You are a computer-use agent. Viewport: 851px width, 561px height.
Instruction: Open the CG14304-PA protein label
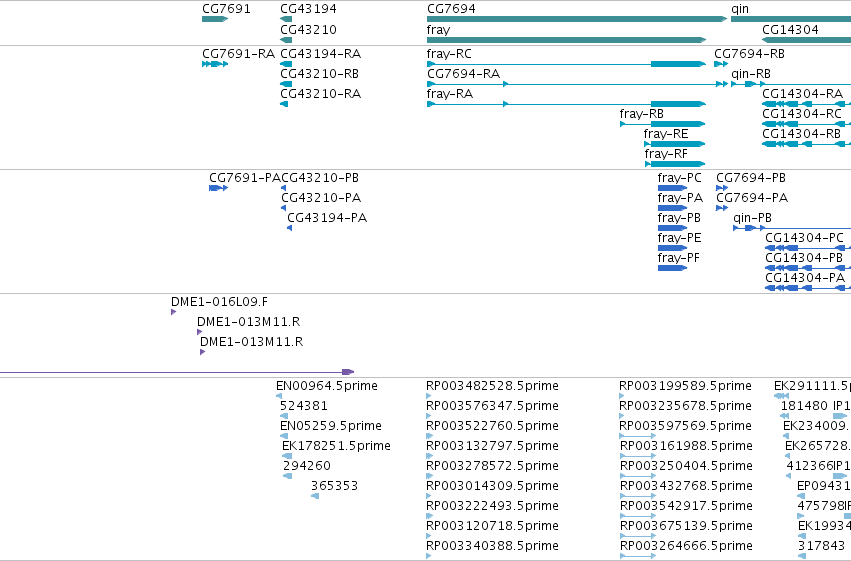tap(805, 278)
